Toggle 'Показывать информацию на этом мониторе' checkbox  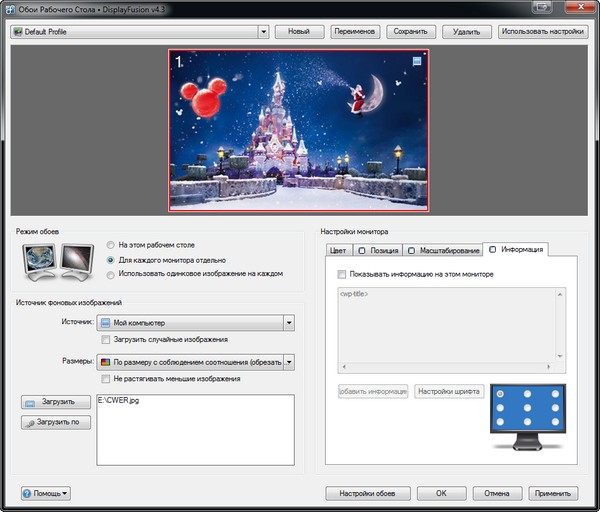click(x=342, y=274)
